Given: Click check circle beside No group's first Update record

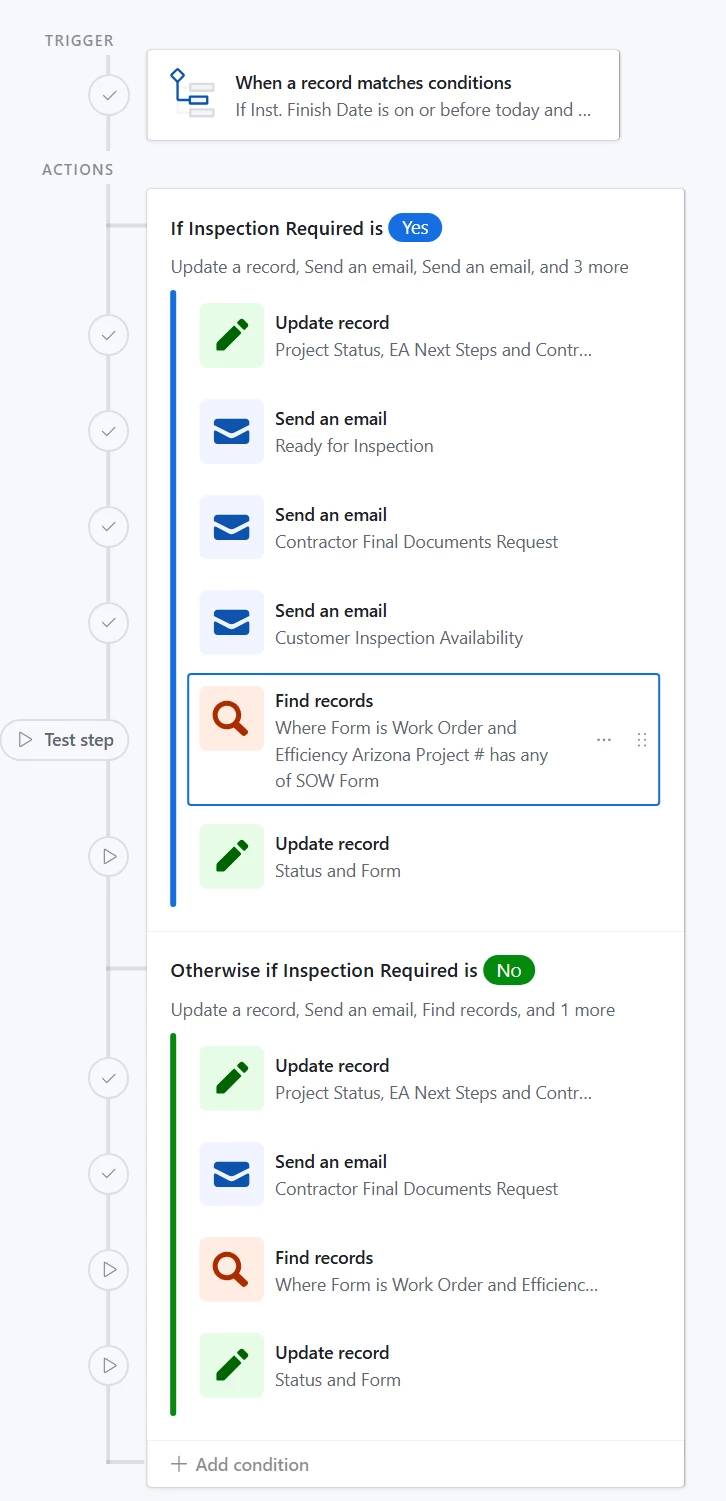Looking at the screenshot, I should tap(109, 1078).
